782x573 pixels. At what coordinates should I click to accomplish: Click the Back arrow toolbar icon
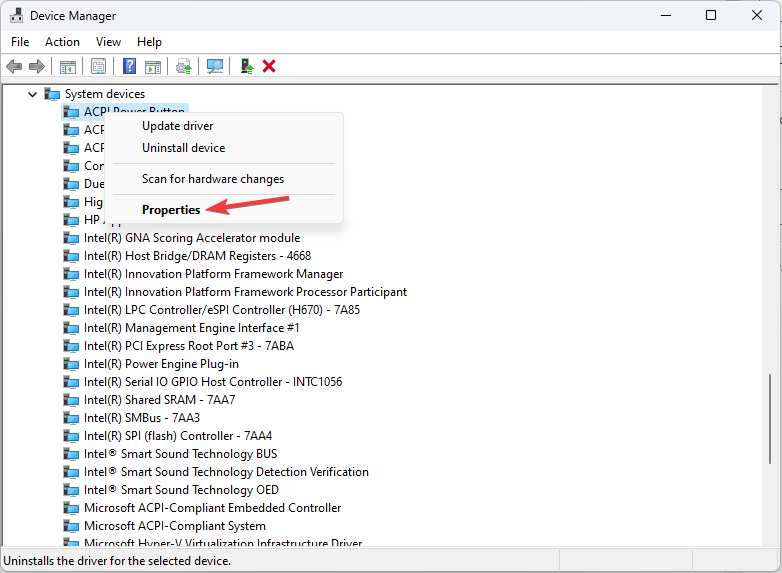click(14, 66)
